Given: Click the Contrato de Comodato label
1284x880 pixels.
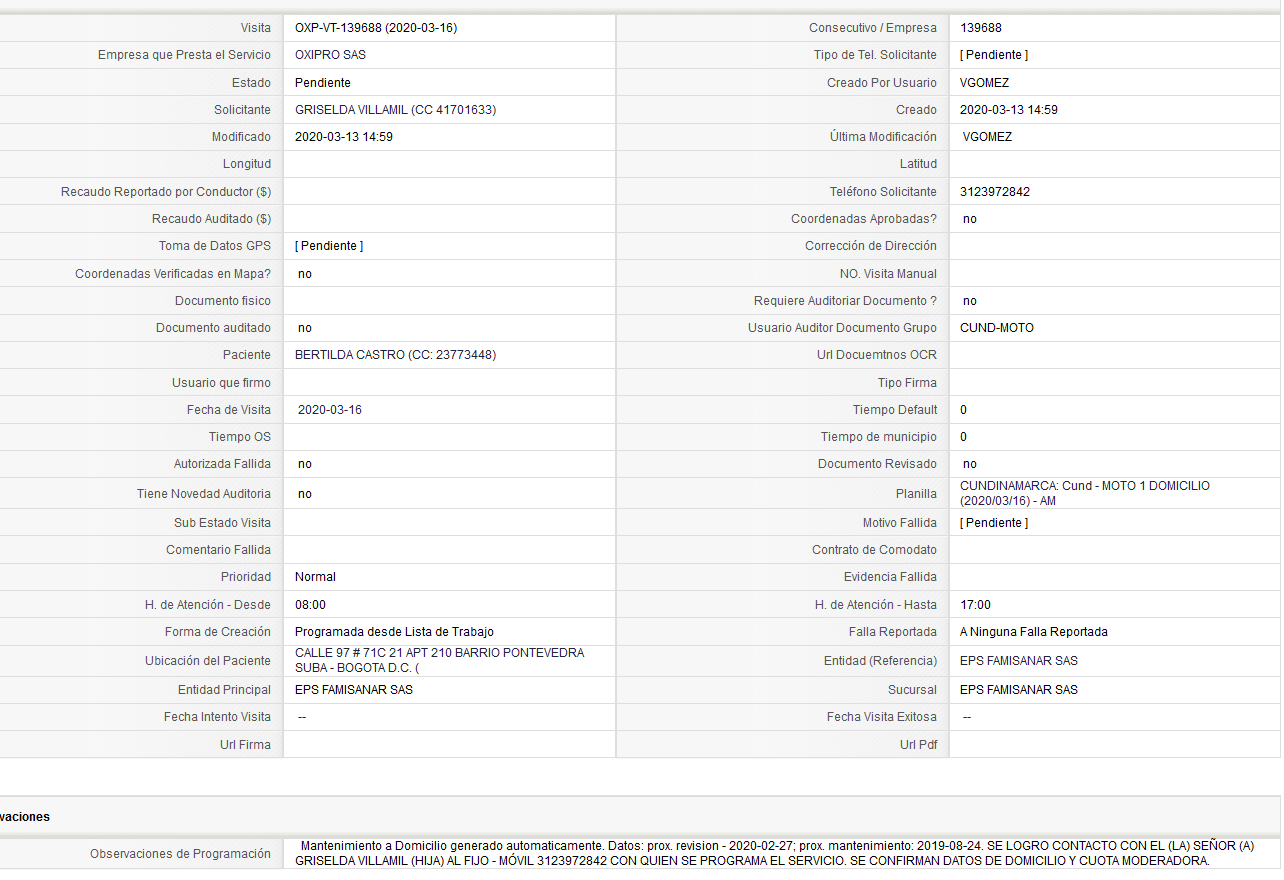Looking at the screenshot, I should click(x=874, y=550).
